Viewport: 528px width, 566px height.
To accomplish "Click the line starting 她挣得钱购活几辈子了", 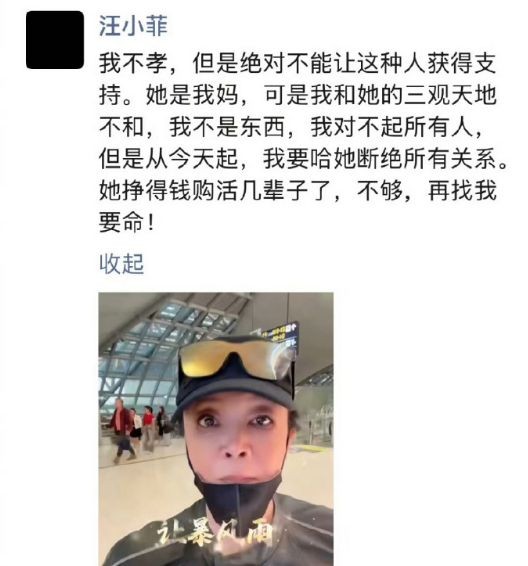I will click(298, 191).
